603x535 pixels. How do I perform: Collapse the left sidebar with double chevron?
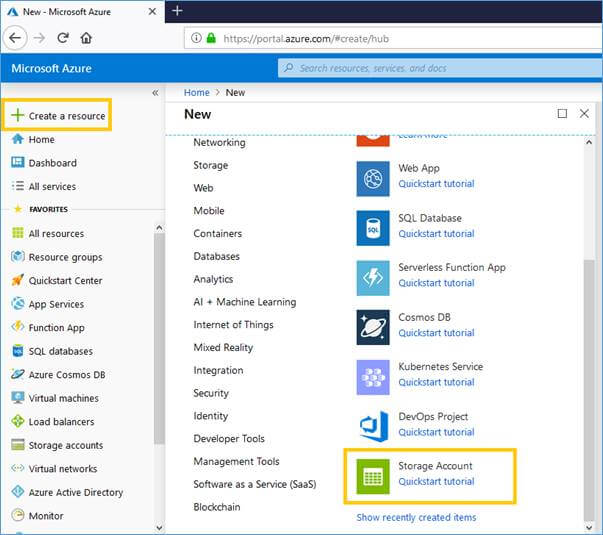click(x=155, y=92)
